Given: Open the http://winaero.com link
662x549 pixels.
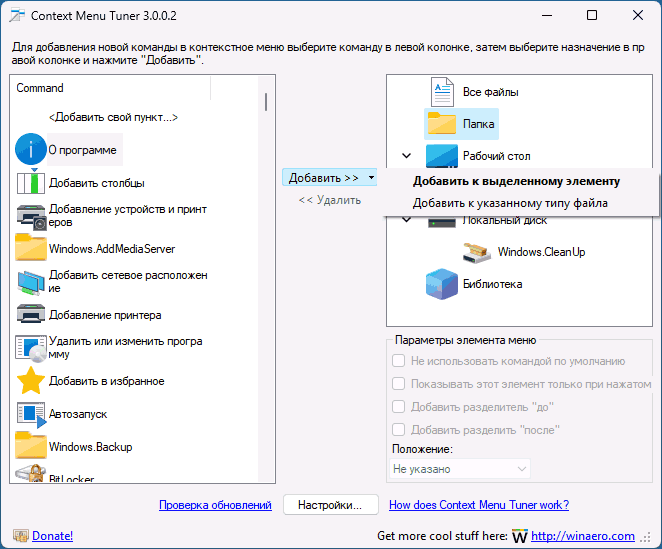Looking at the screenshot, I should [x=583, y=536].
